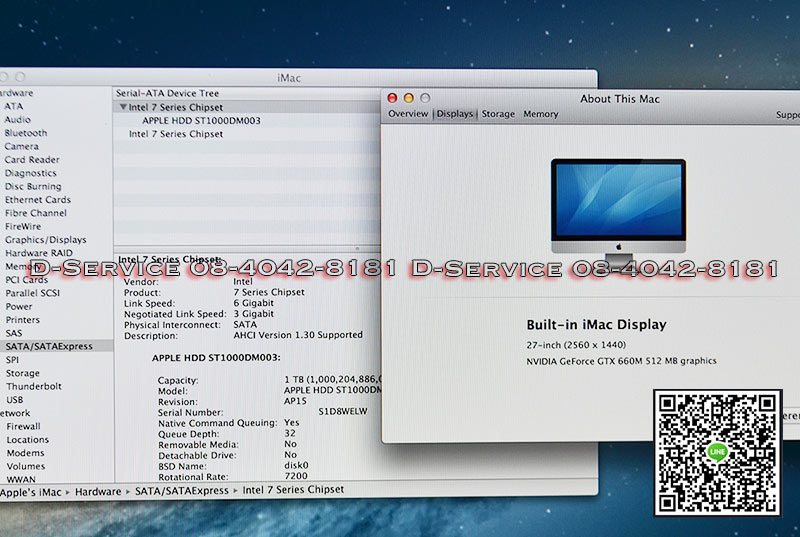Viewport: 800px width, 537px height.
Task: Click the 'NVIDIA GeForce GTX 660M 512 MB graphics' text
Action: coord(621,361)
